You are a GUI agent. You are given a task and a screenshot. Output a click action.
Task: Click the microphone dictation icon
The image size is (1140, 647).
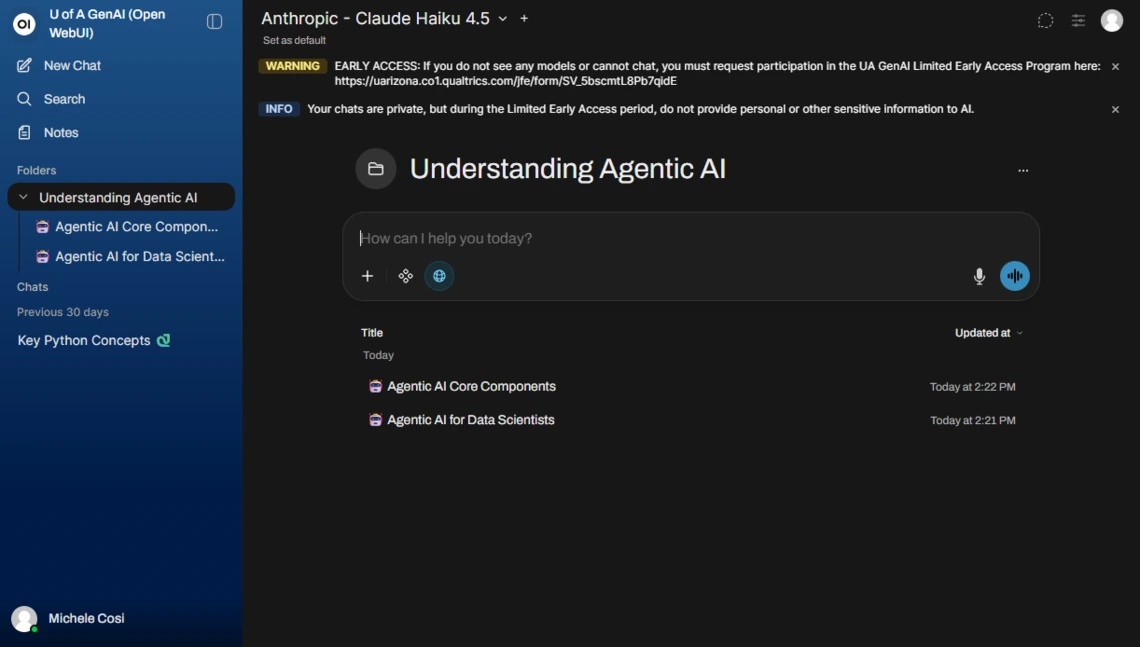(x=979, y=277)
